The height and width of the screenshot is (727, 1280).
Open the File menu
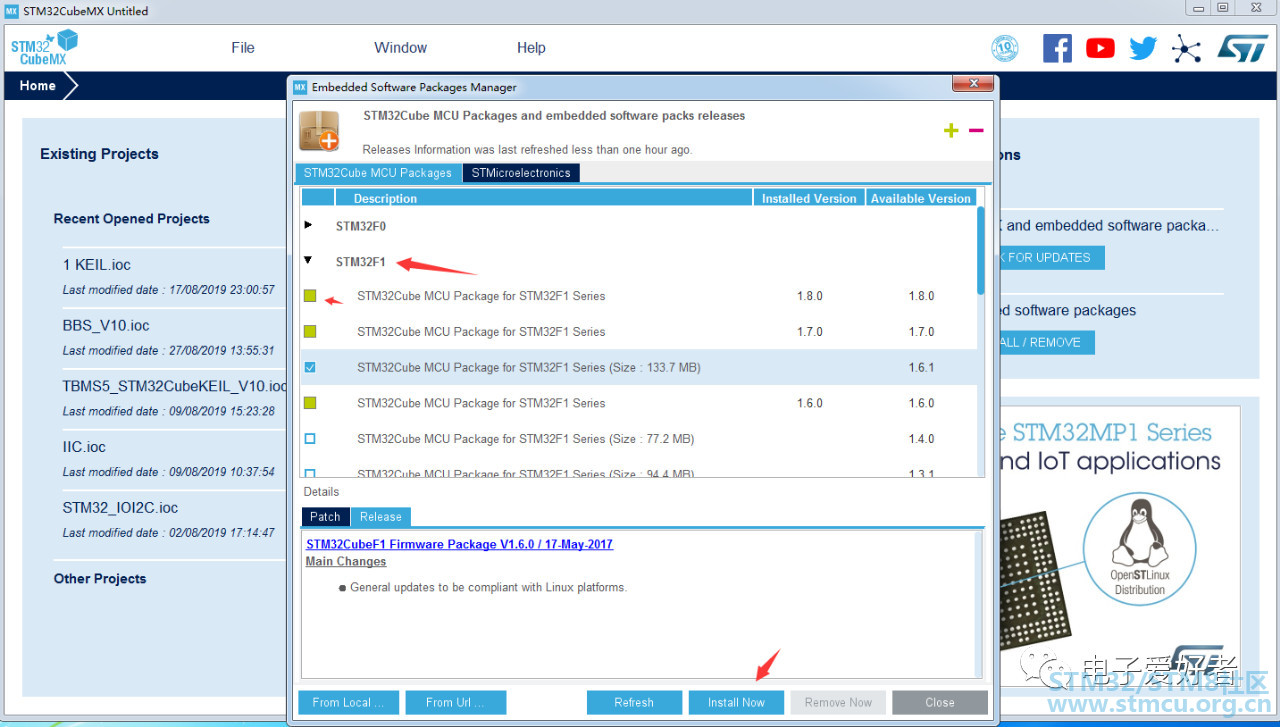[243, 48]
